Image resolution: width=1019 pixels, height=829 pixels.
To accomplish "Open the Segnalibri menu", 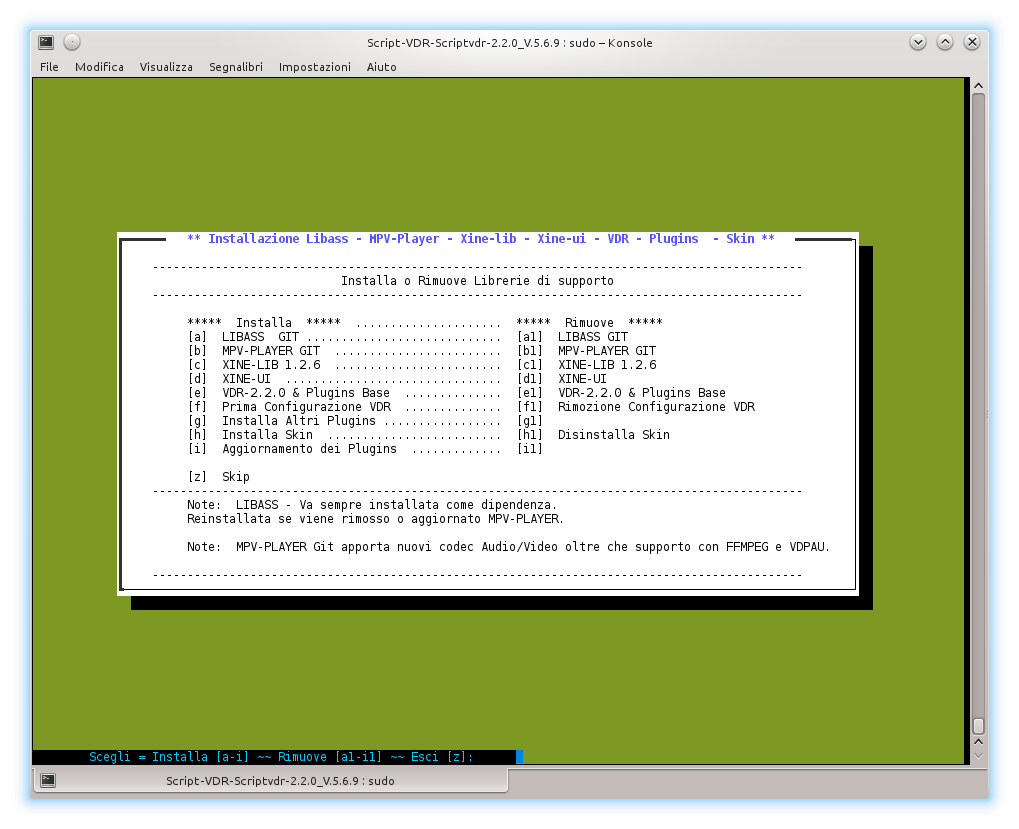I will [x=235, y=67].
